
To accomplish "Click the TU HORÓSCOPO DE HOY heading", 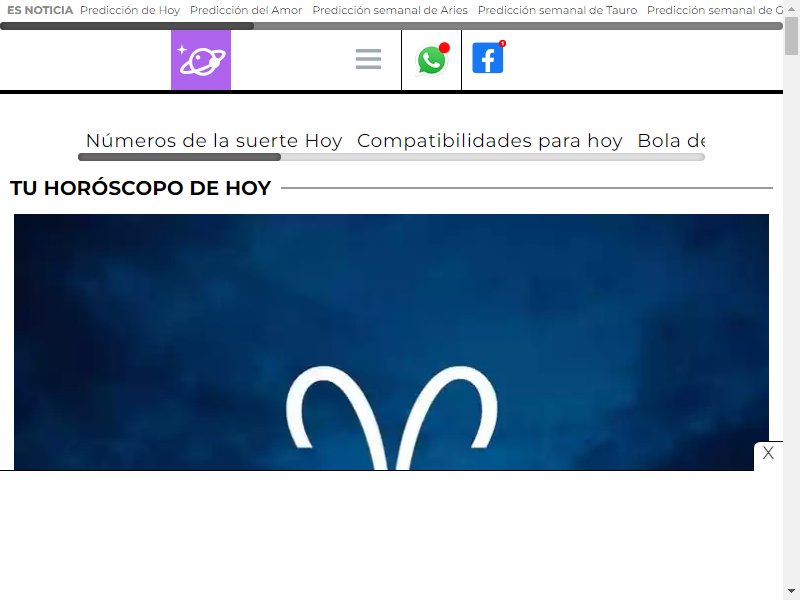I will pos(140,188).
